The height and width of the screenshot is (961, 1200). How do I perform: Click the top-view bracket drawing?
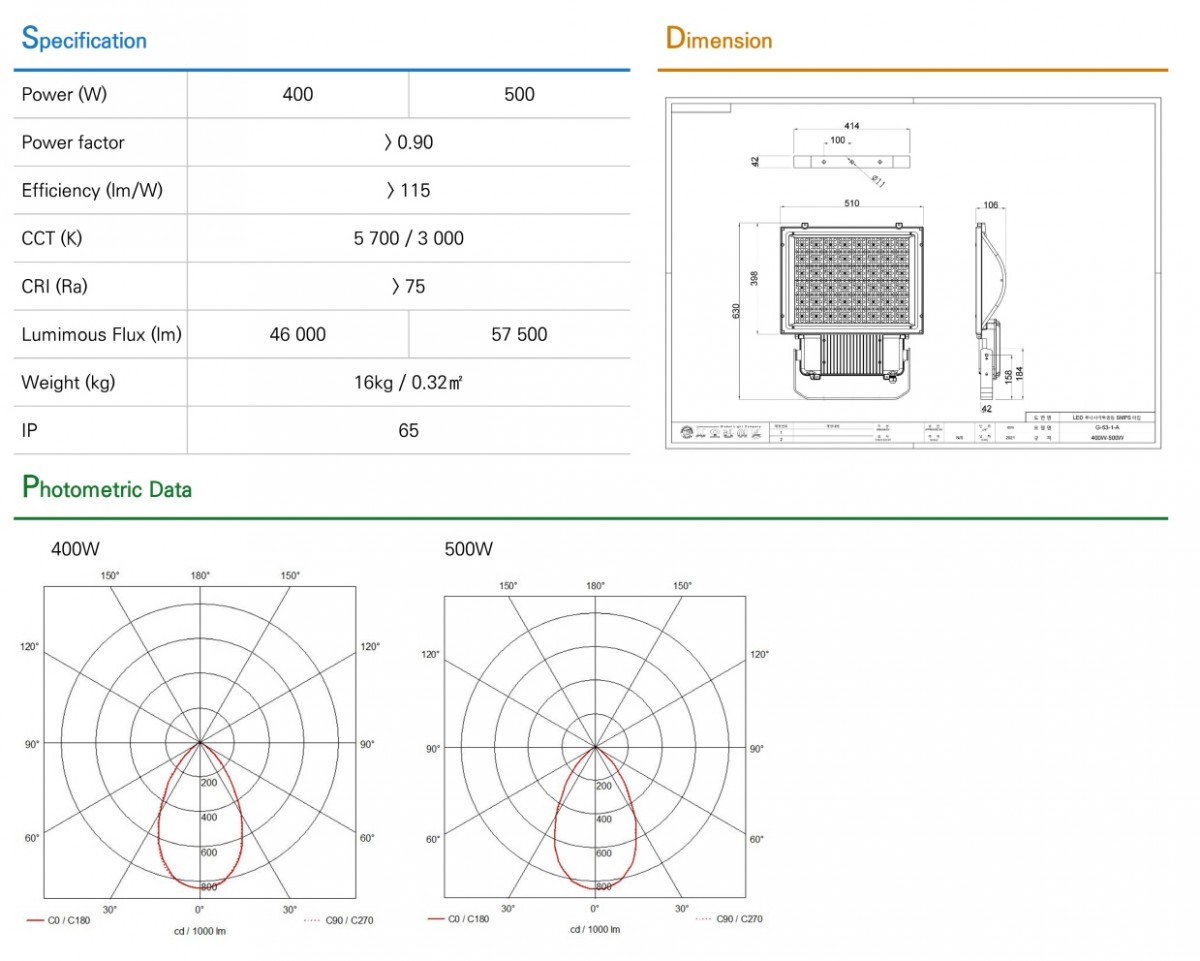(851, 162)
